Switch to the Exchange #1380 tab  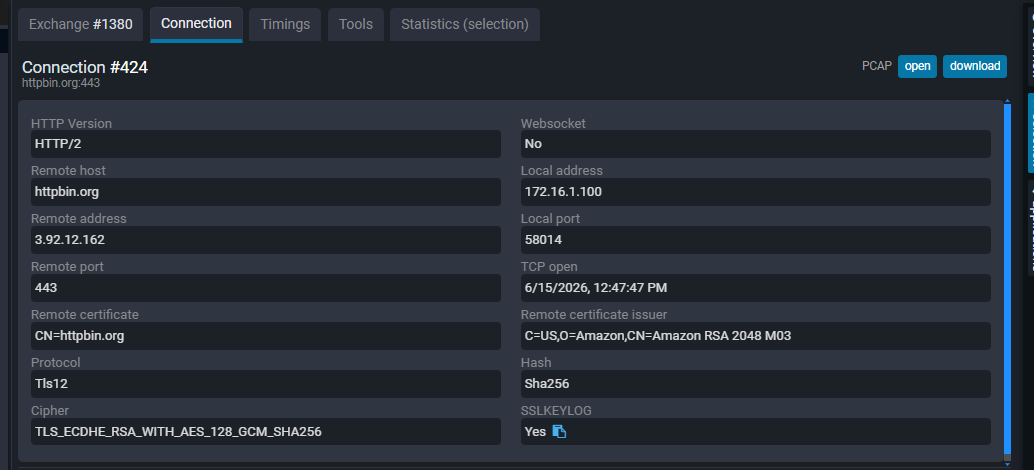(80, 24)
